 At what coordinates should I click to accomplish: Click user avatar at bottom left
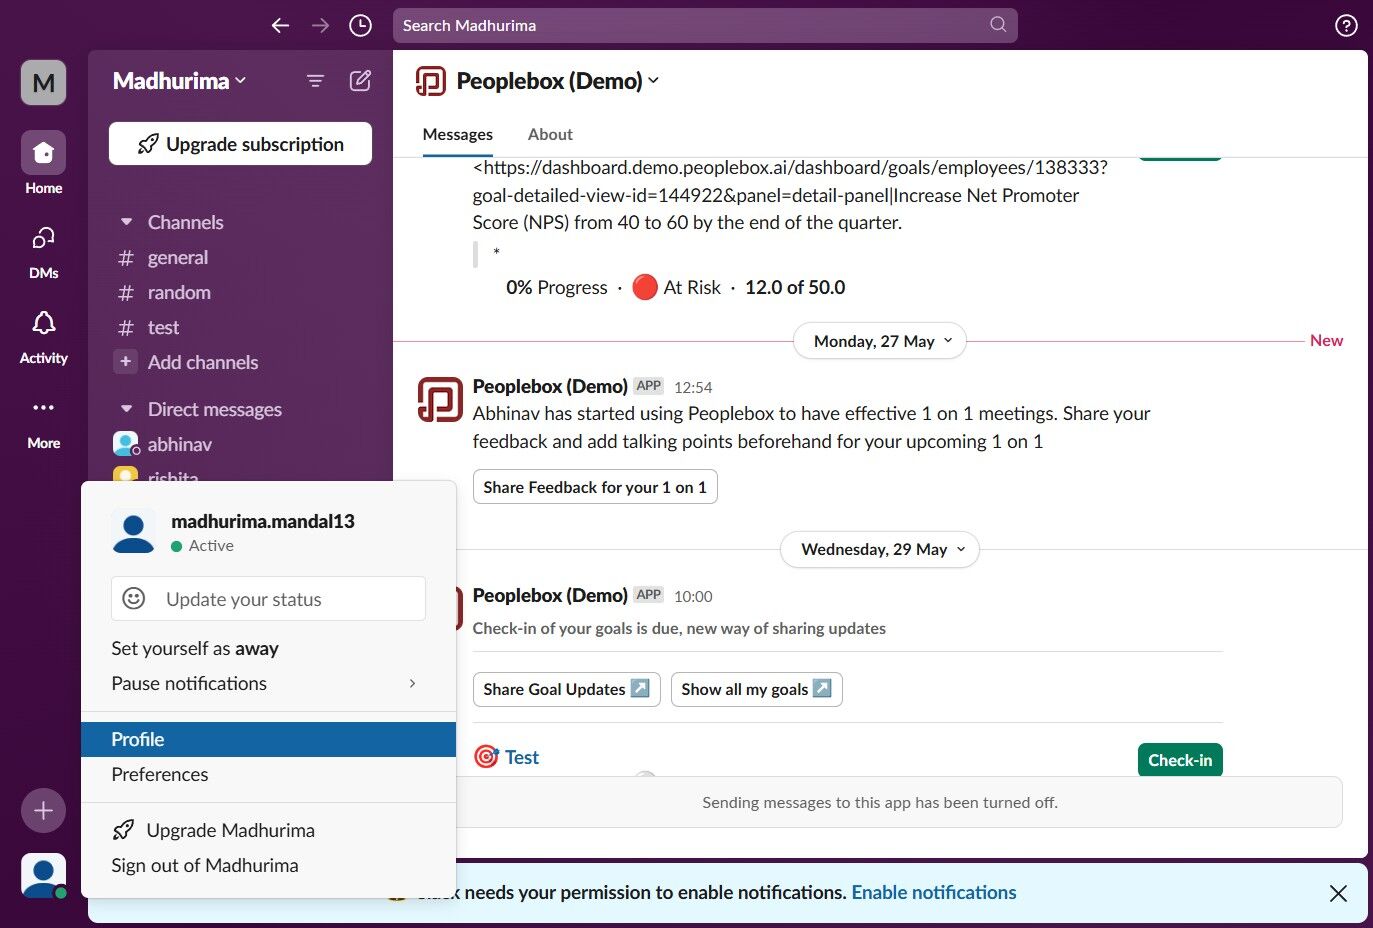tap(44, 876)
